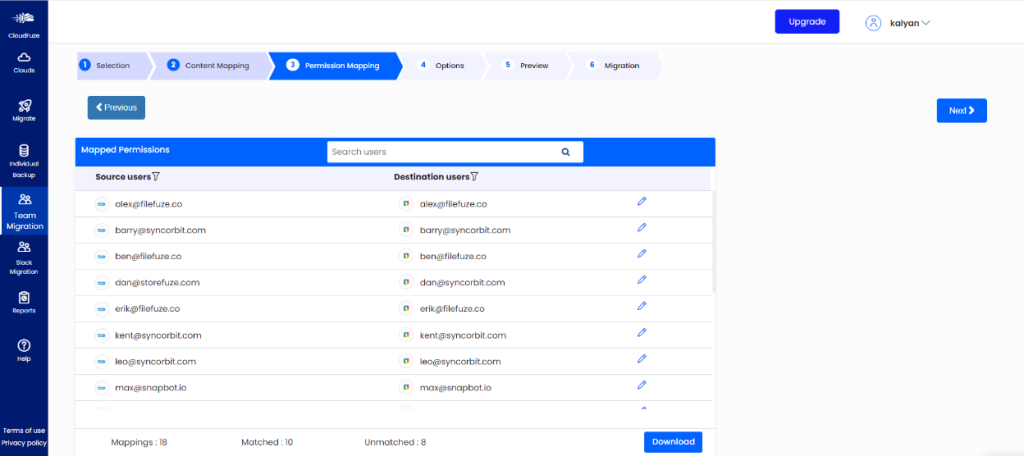The image size is (1024, 456).
Task: Select step 3 Permission Mapping
Action: (334, 65)
